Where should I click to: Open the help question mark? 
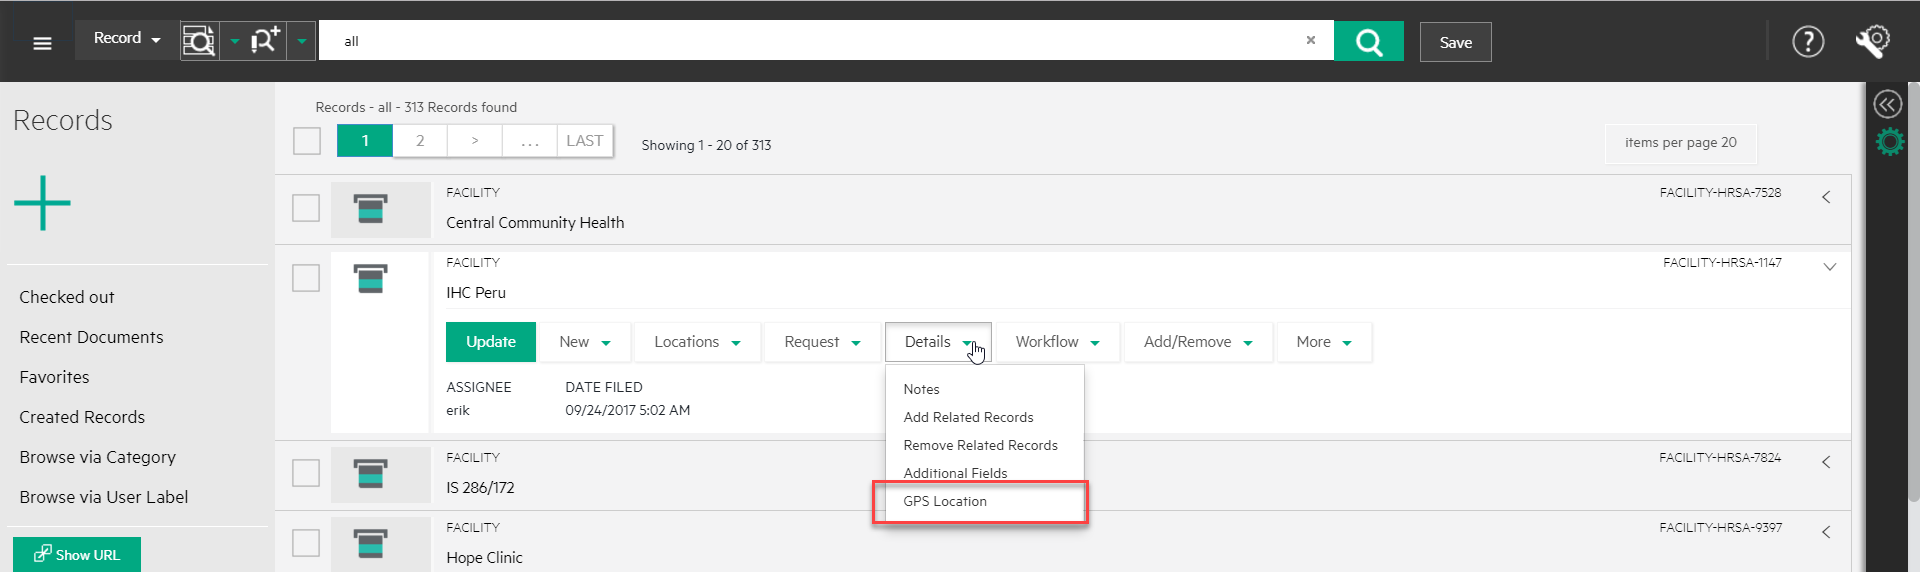click(1808, 42)
